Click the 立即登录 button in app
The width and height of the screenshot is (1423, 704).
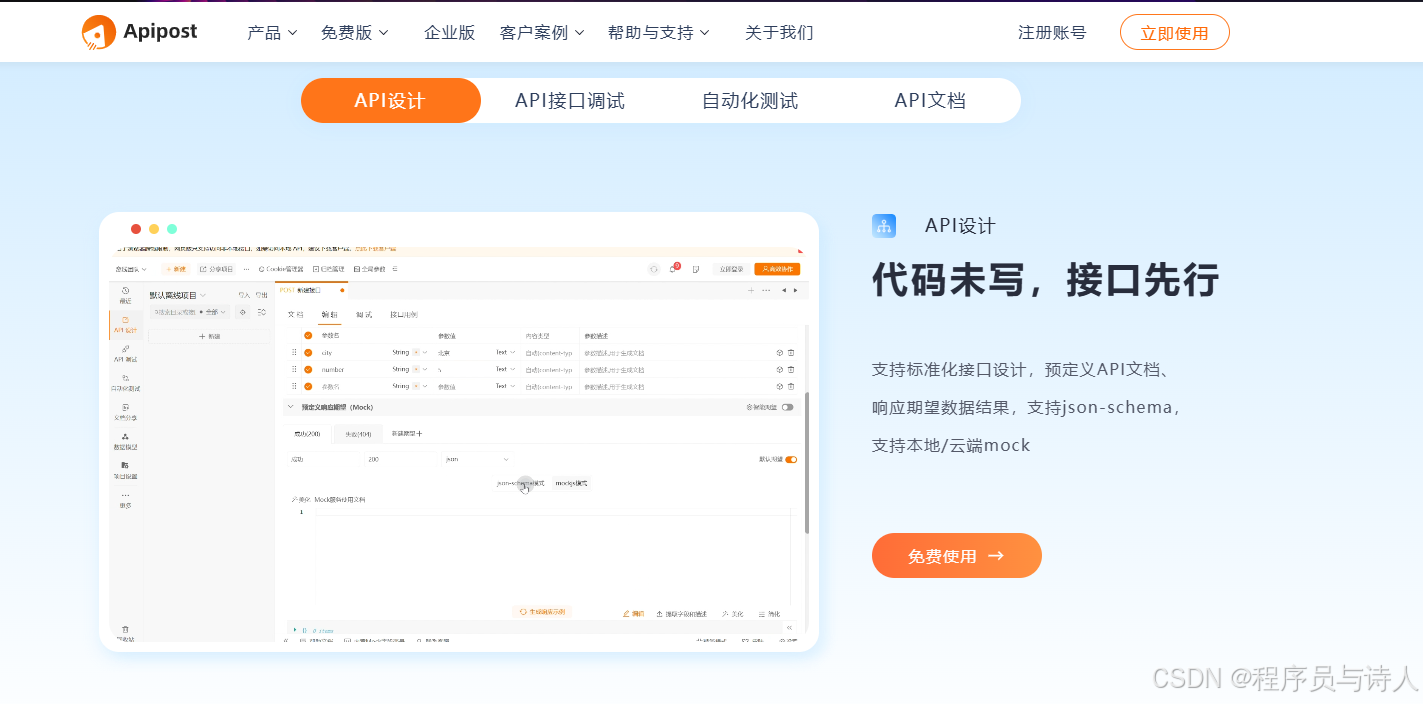[x=730, y=269]
